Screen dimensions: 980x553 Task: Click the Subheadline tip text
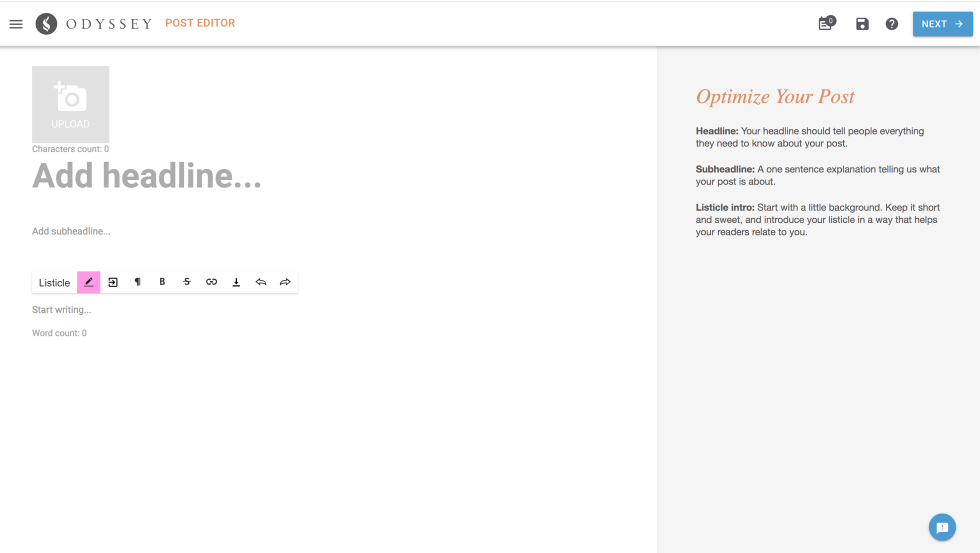tap(818, 175)
